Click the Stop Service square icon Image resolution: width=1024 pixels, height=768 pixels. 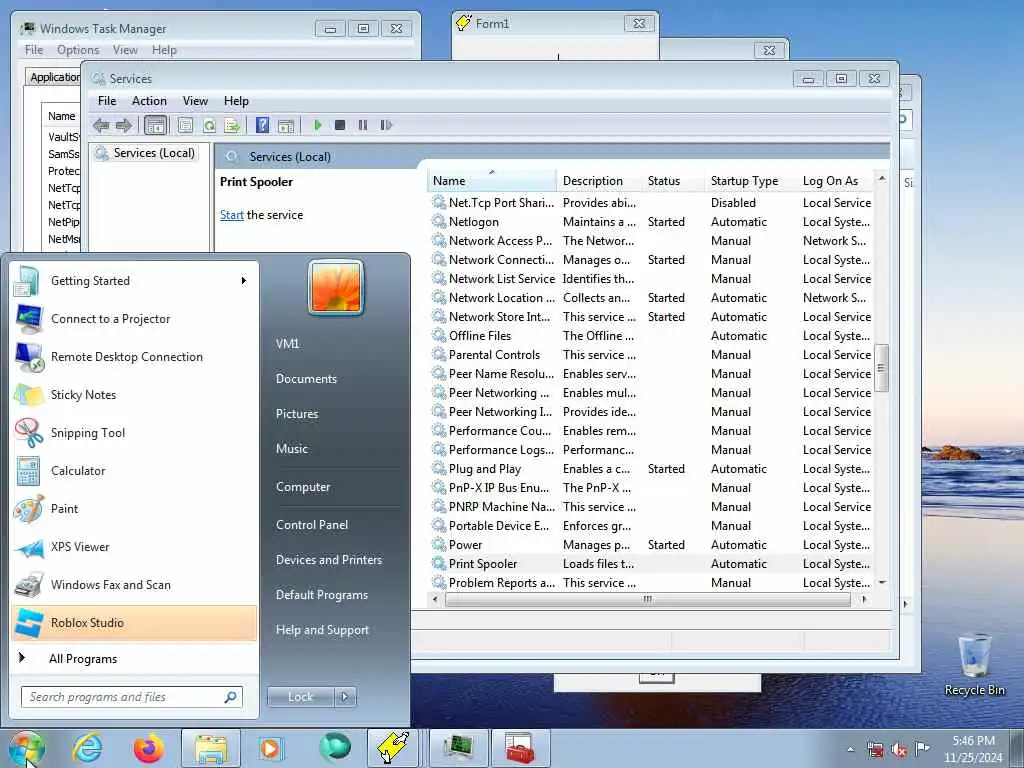(340, 125)
